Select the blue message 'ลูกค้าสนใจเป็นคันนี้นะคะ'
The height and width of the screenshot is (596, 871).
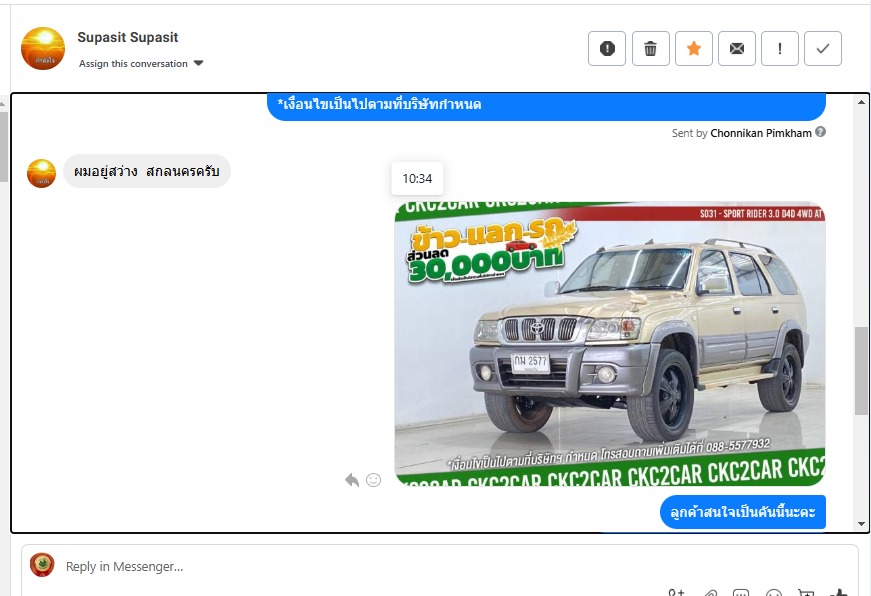coord(743,512)
